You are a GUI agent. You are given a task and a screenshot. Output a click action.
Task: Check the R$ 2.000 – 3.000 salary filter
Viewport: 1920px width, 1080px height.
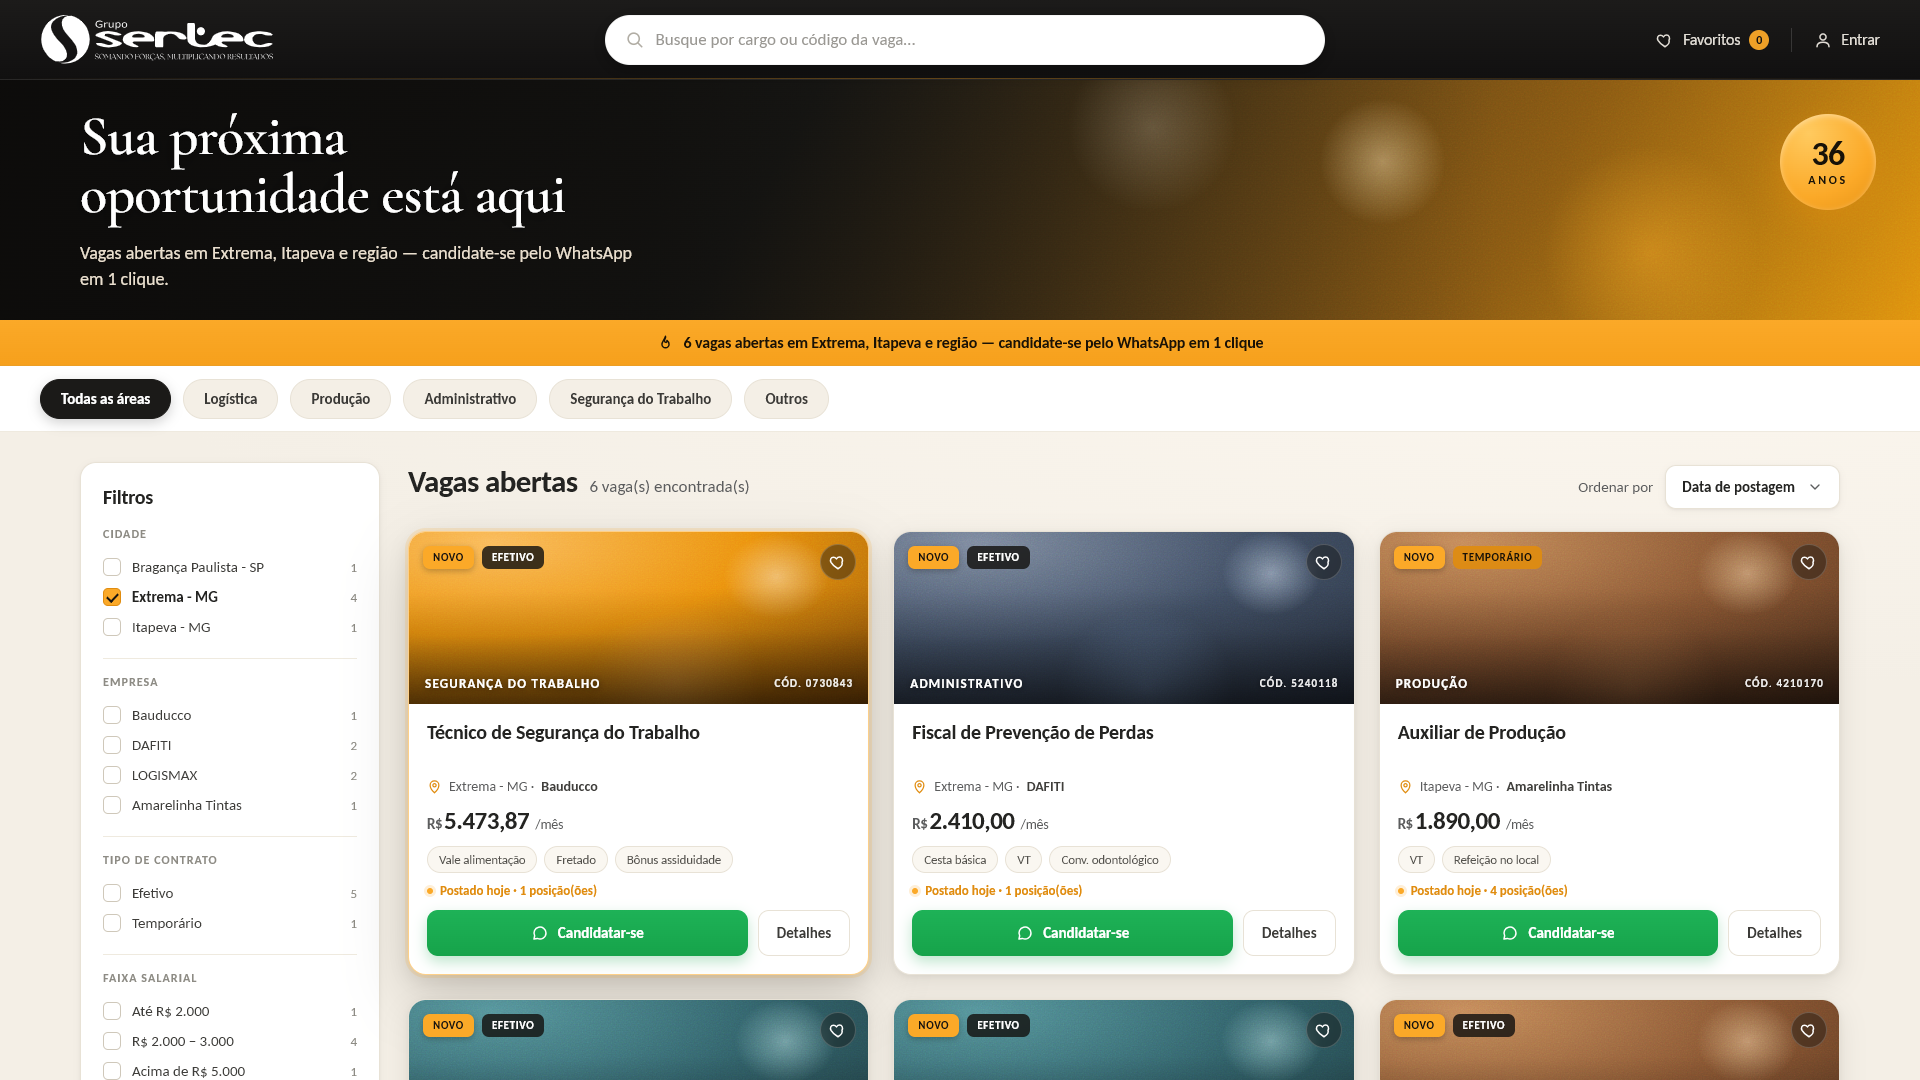(112, 1041)
